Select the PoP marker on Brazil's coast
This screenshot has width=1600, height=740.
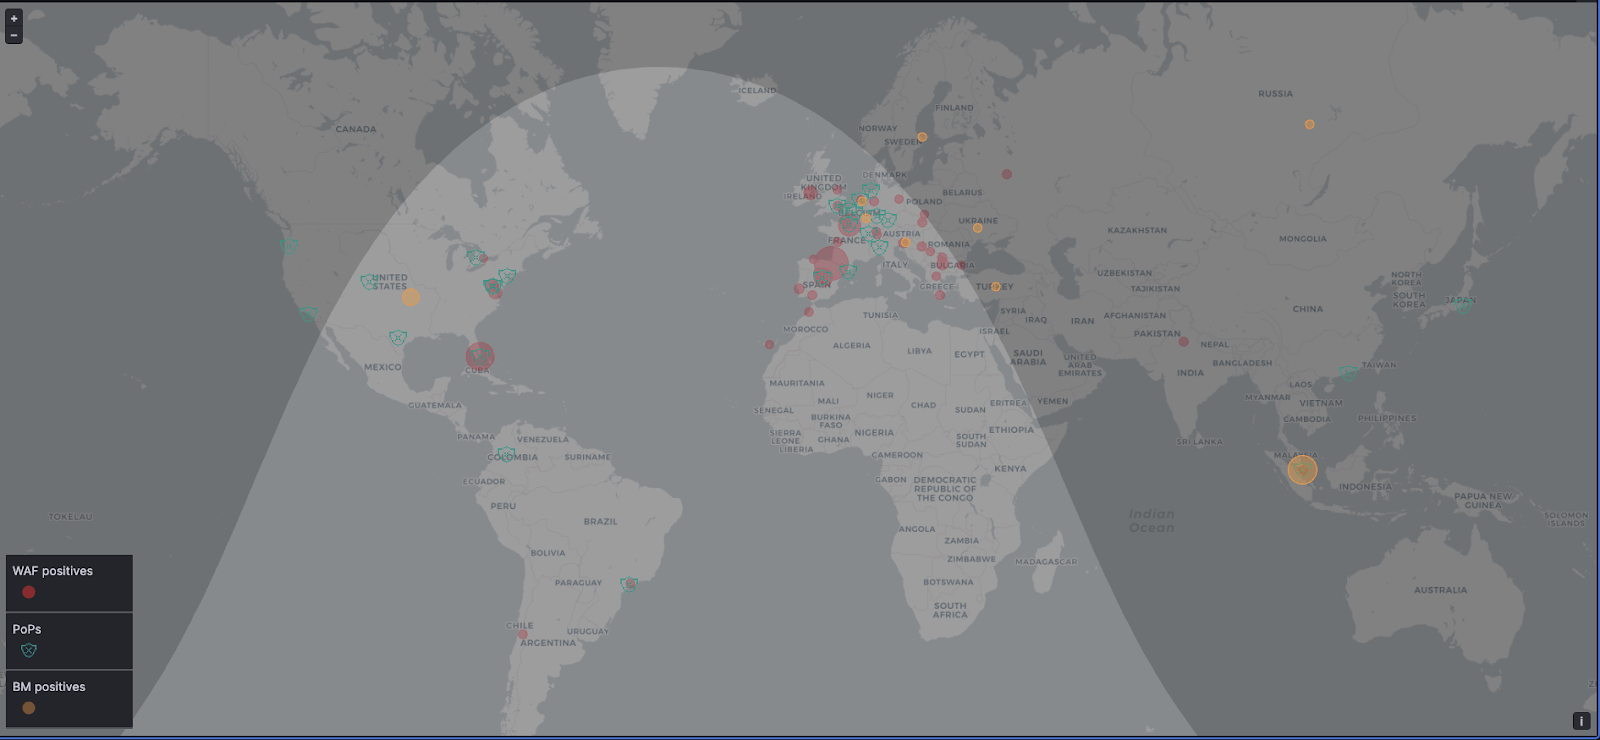(x=629, y=584)
